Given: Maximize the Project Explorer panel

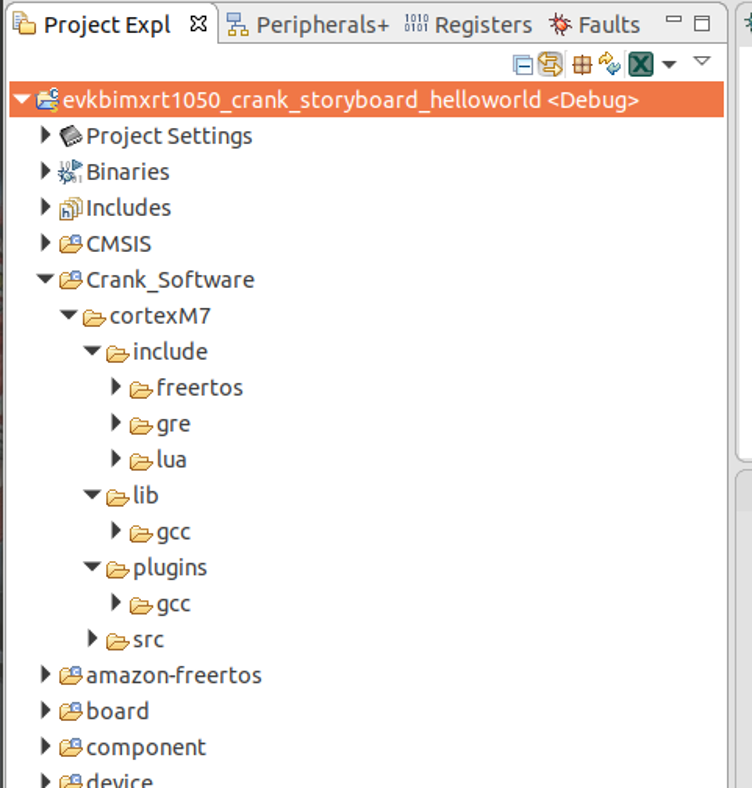Looking at the screenshot, I should [702, 24].
